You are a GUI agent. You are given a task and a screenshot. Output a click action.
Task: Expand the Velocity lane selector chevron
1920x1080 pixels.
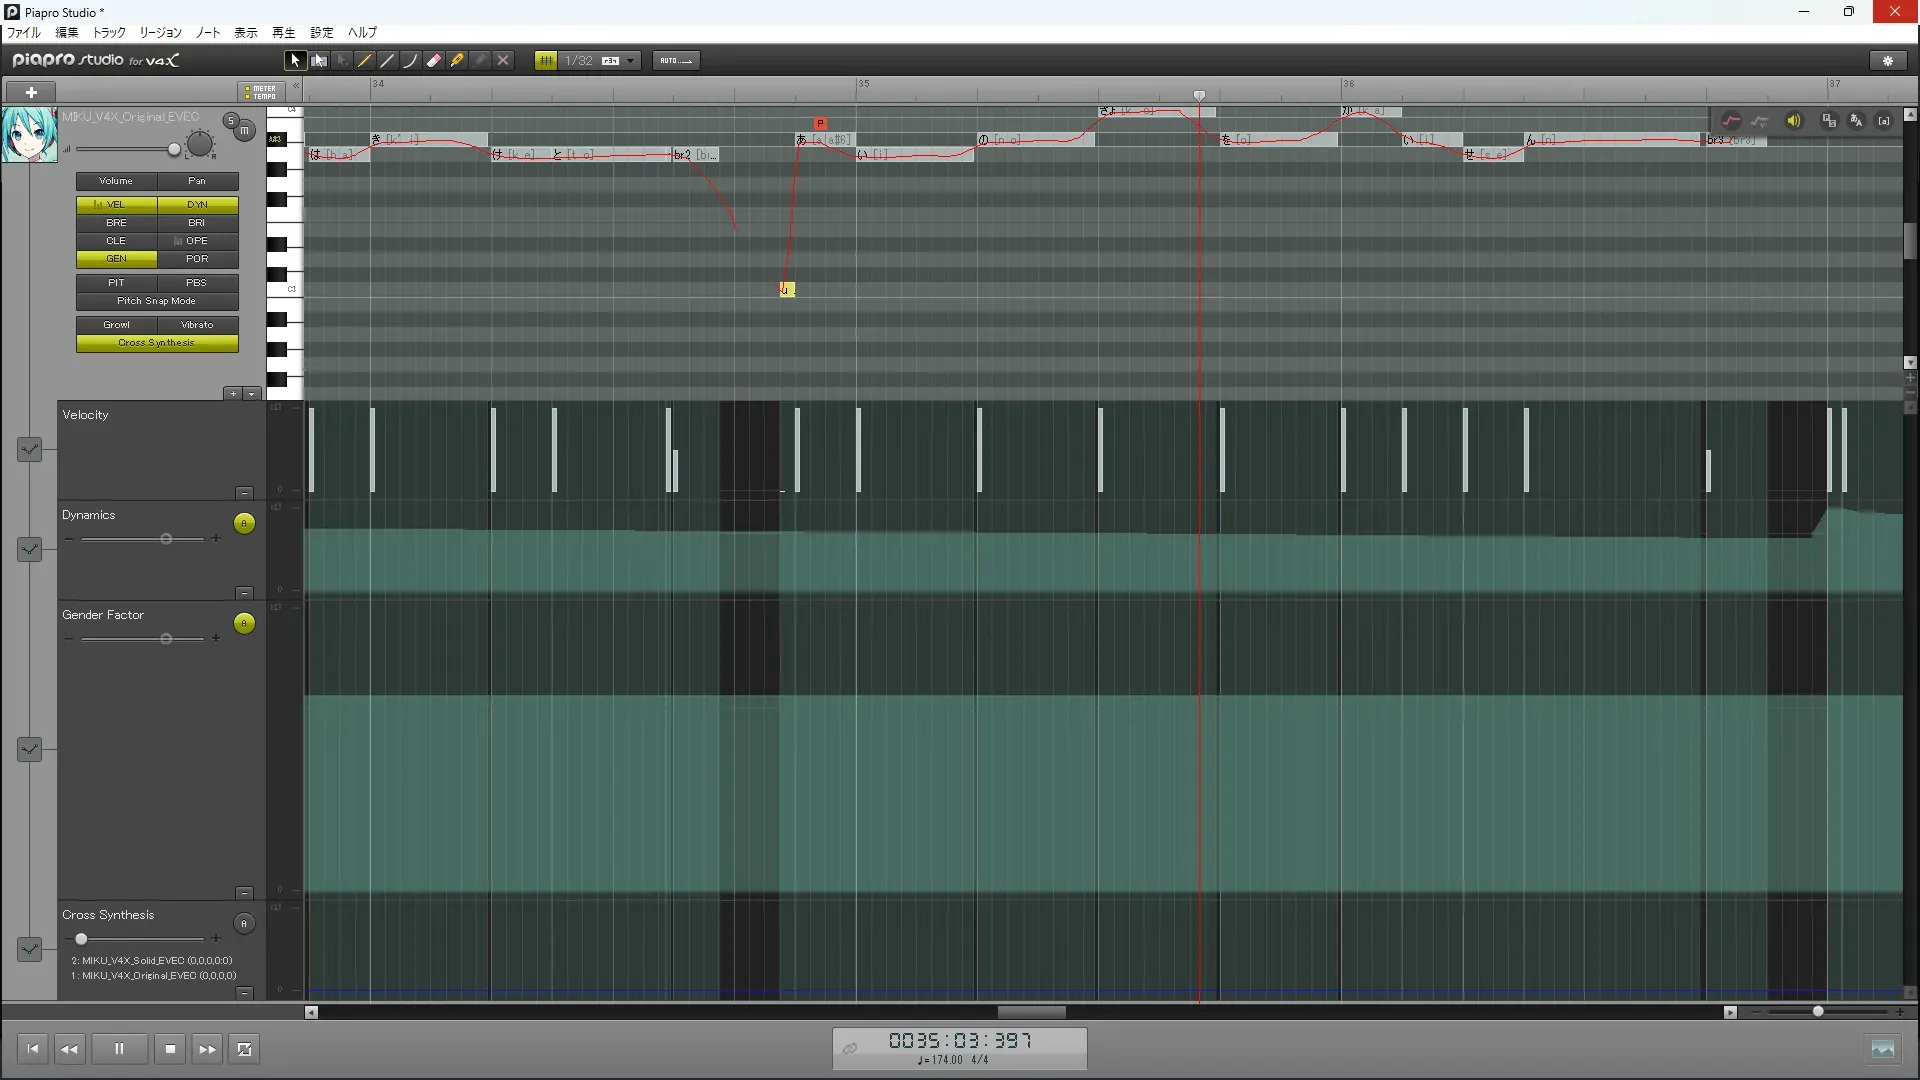29,449
